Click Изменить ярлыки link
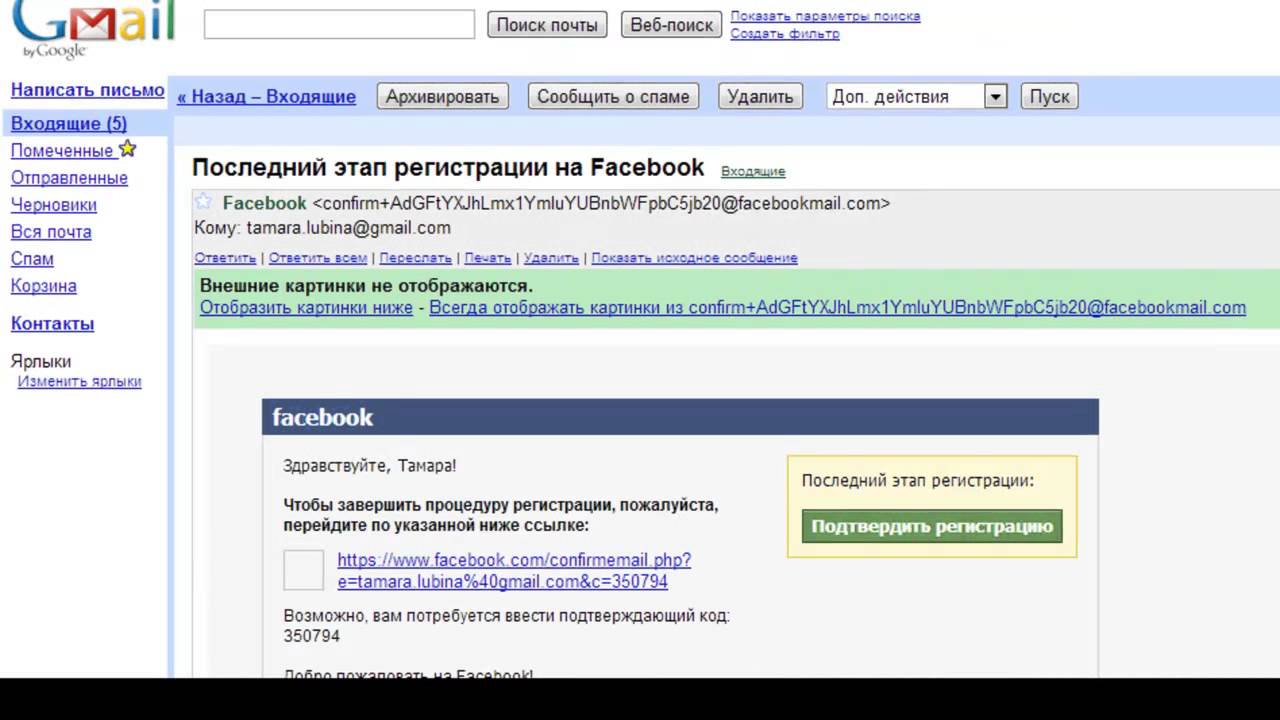This screenshot has height=720, width=1280. click(79, 382)
